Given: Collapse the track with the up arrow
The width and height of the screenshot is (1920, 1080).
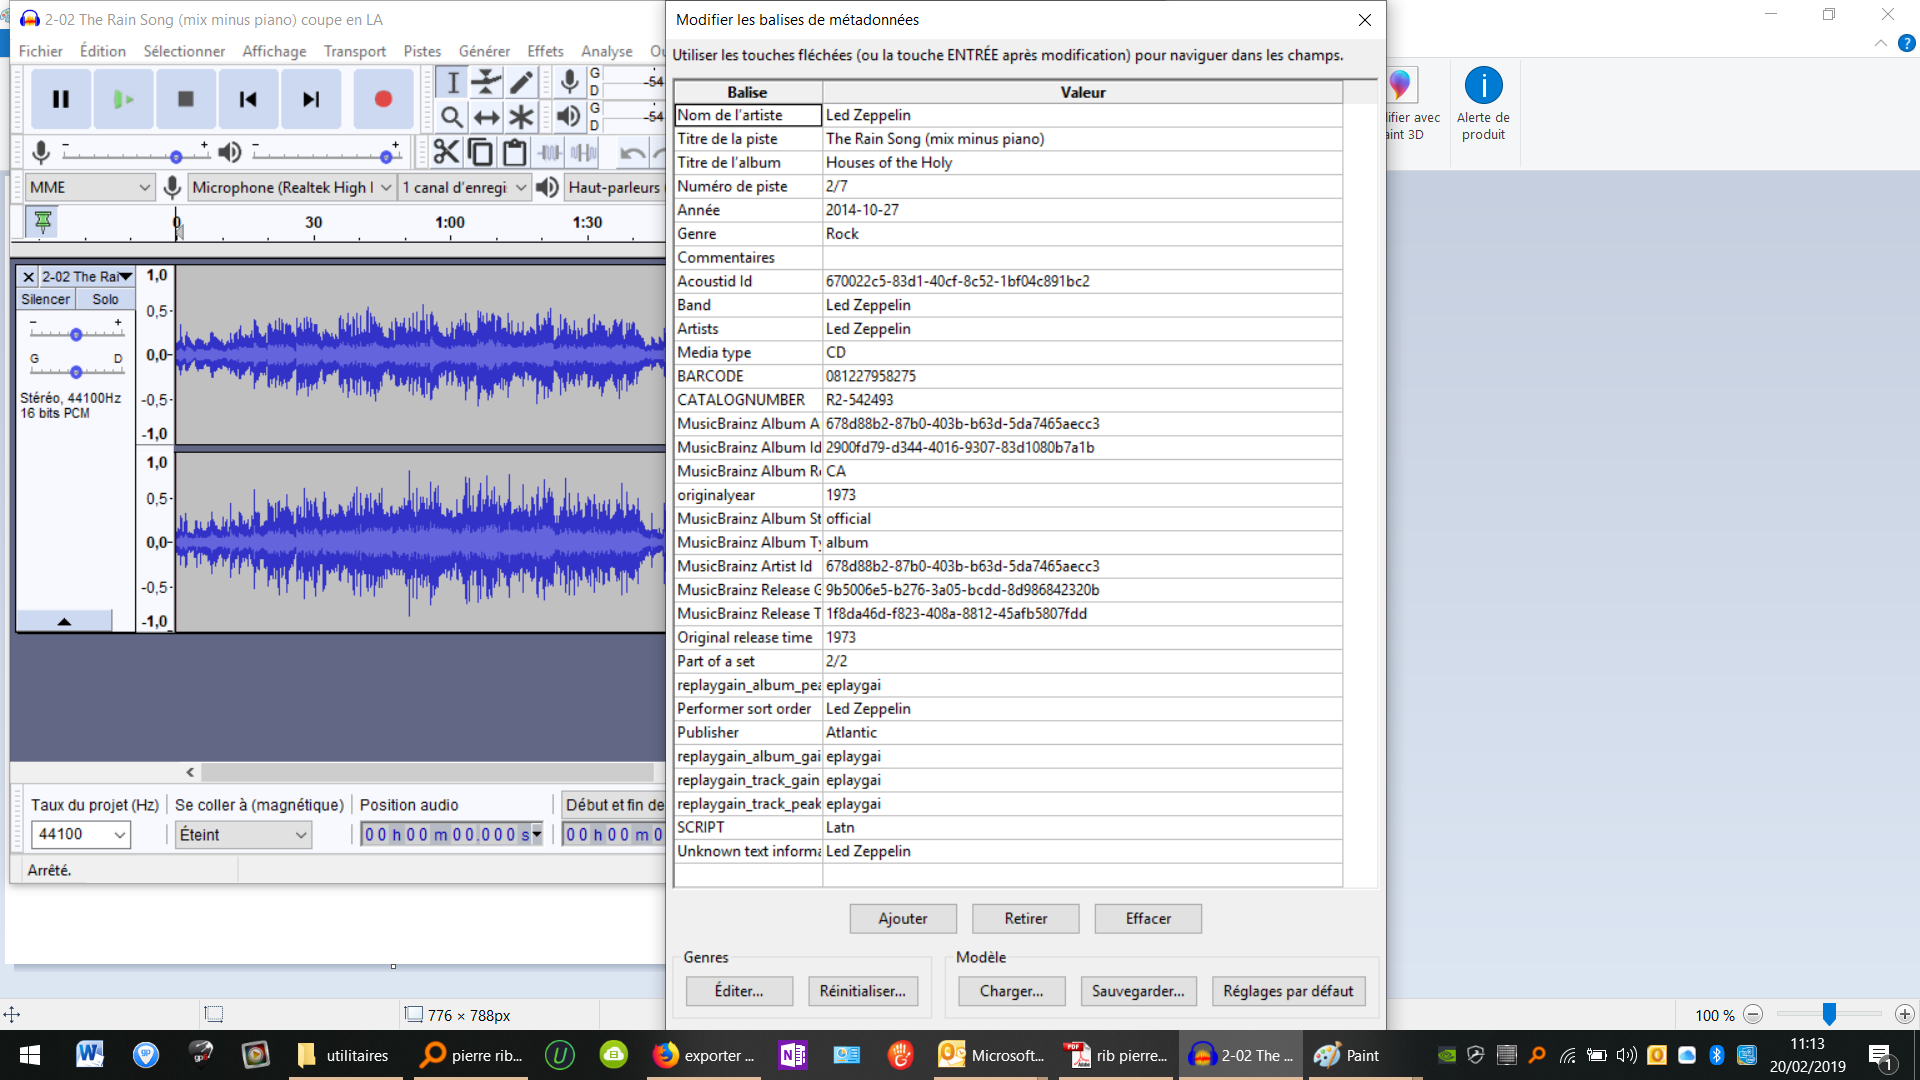Looking at the screenshot, I should click(x=64, y=621).
